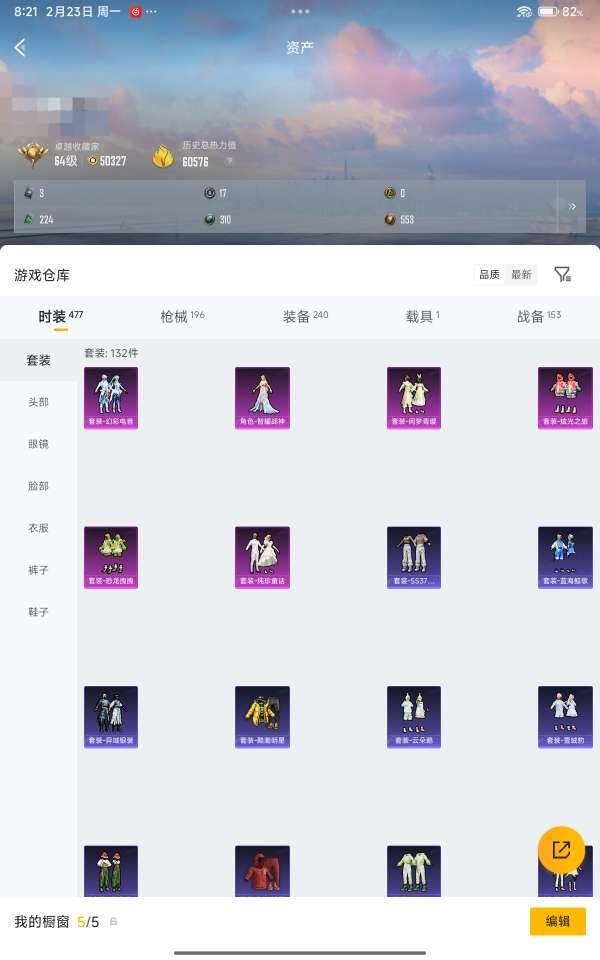Tap the 编辑 button
Viewport: 600px width, 960px height.
point(558,921)
